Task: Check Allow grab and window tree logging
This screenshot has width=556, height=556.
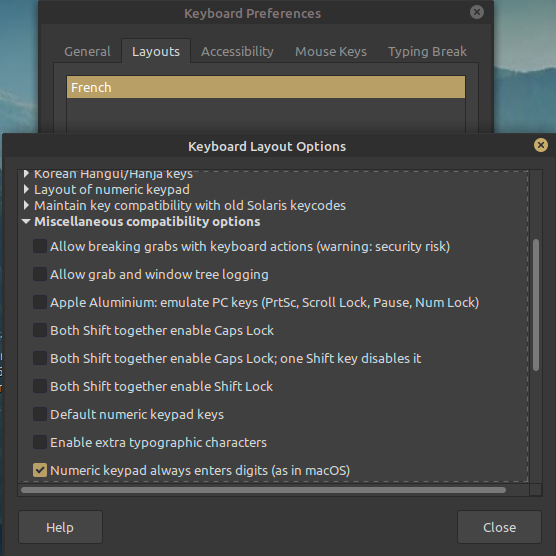Action: (x=40, y=274)
